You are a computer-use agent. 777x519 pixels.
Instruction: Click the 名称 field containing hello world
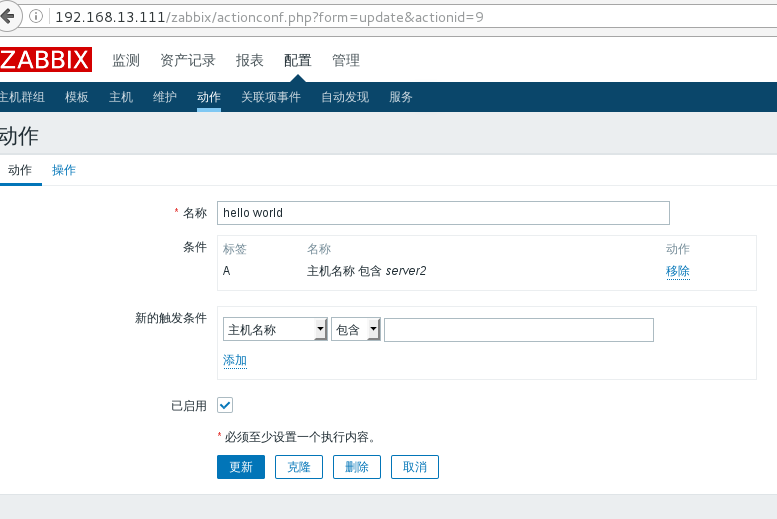tap(443, 213)
